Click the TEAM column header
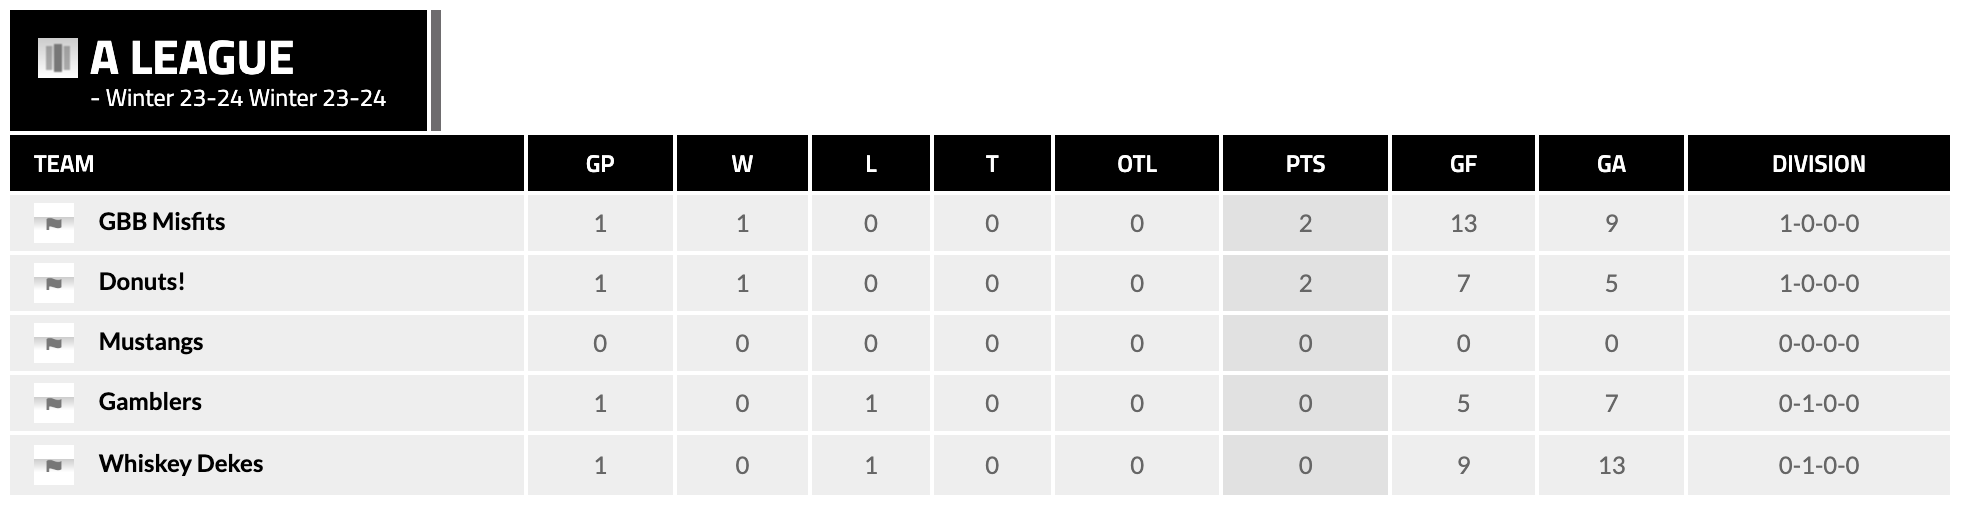Viewport: 1963px width, 507px height. point(64,164)
